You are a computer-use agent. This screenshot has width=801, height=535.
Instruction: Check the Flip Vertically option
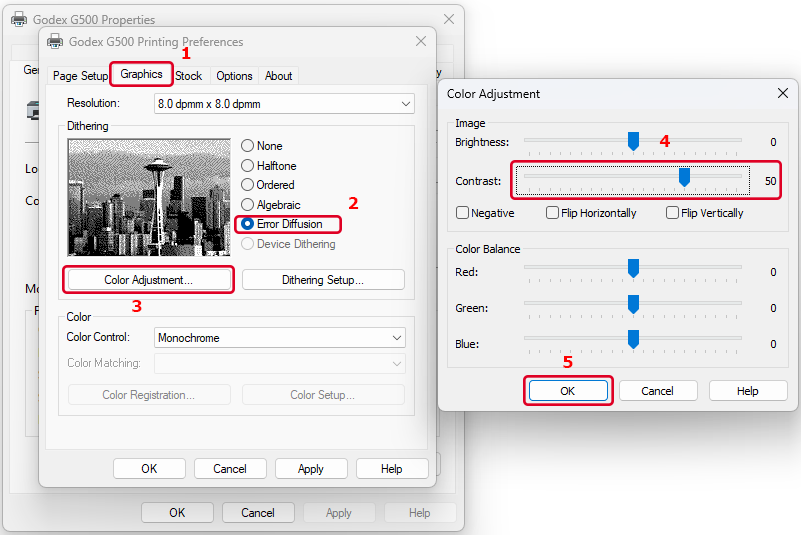point(672,213)
